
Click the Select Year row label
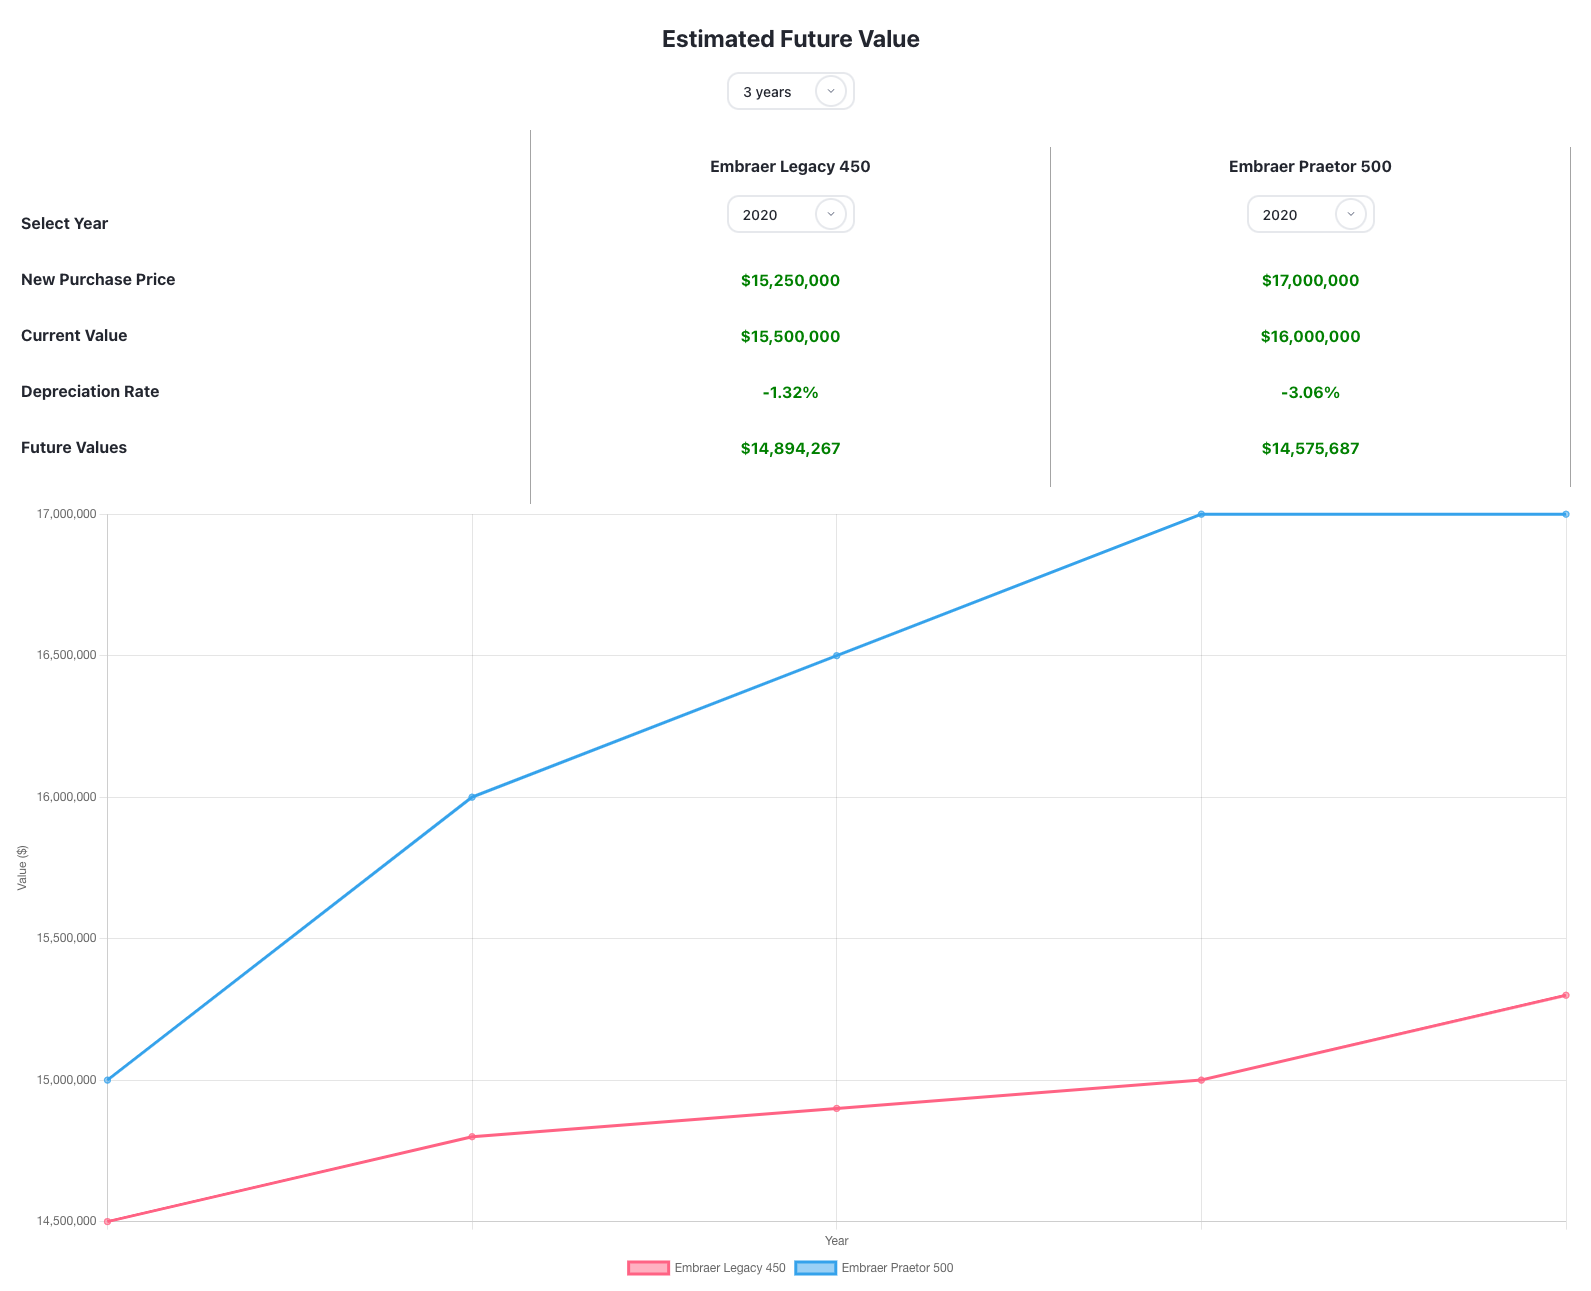click(x=64, y=223)
